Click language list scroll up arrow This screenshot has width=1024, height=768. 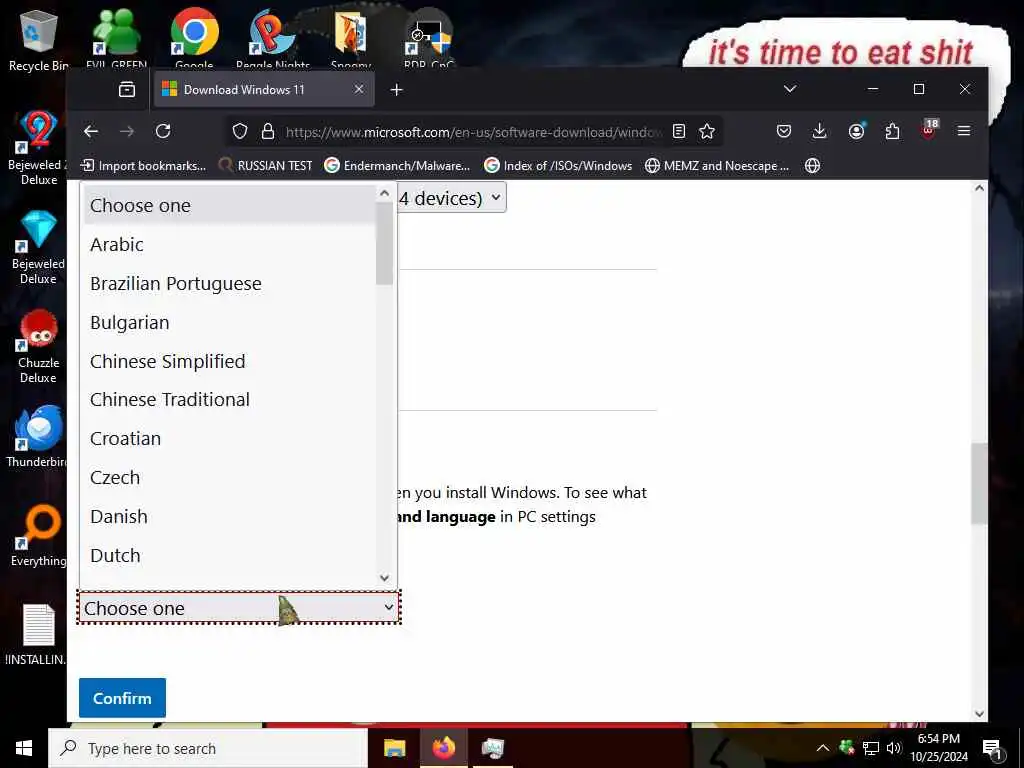click(384, 193)
